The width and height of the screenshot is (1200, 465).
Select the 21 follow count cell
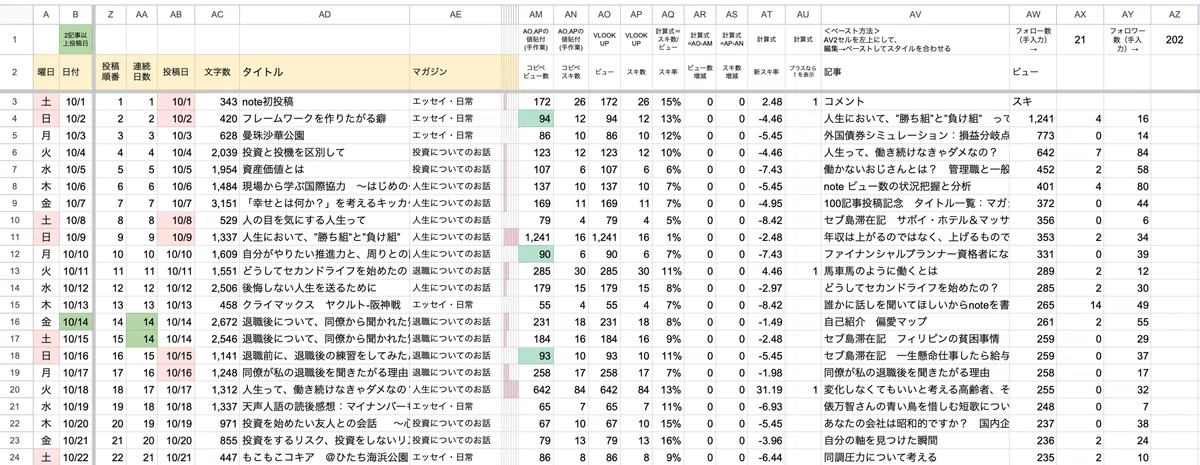click(x=1080, y=40)
